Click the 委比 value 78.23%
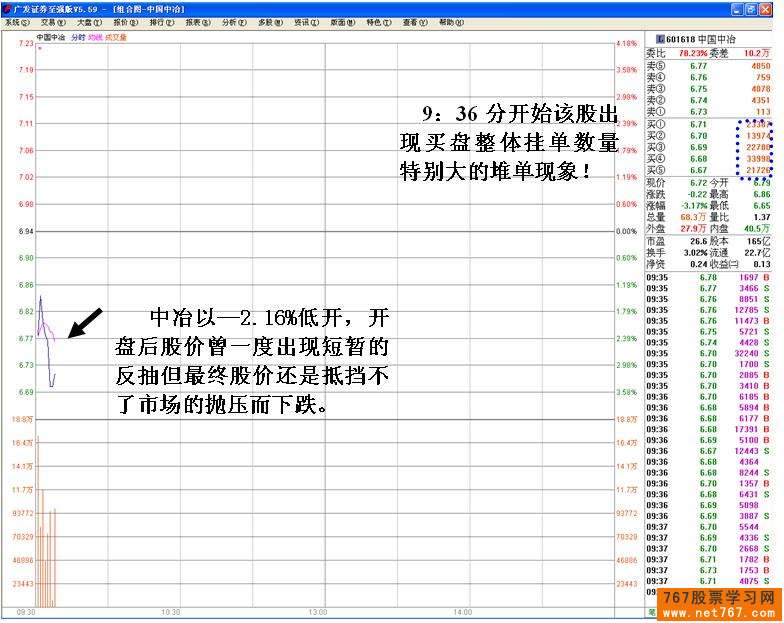This screenshot has height=623, width=784. point(693,53)
